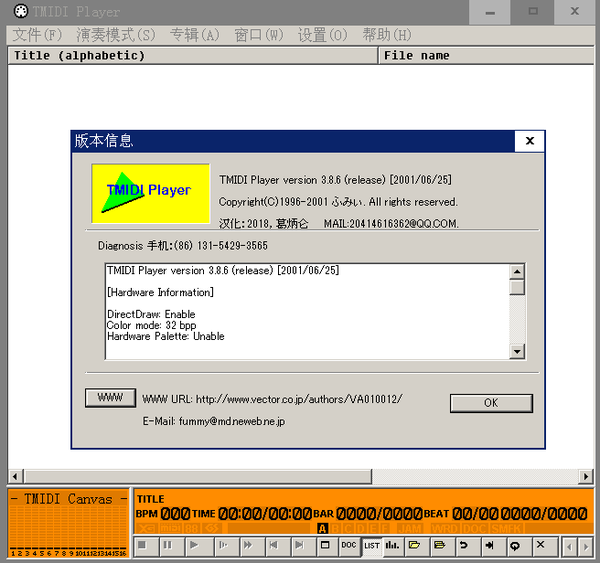The height and width of the screenshot is (563, 600).
Task: Open the 演奏模式(S) menu
Action: tap(116, 35)
